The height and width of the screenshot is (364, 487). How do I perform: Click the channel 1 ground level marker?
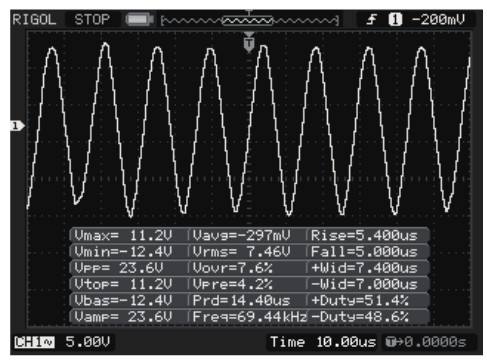[17, 126]
